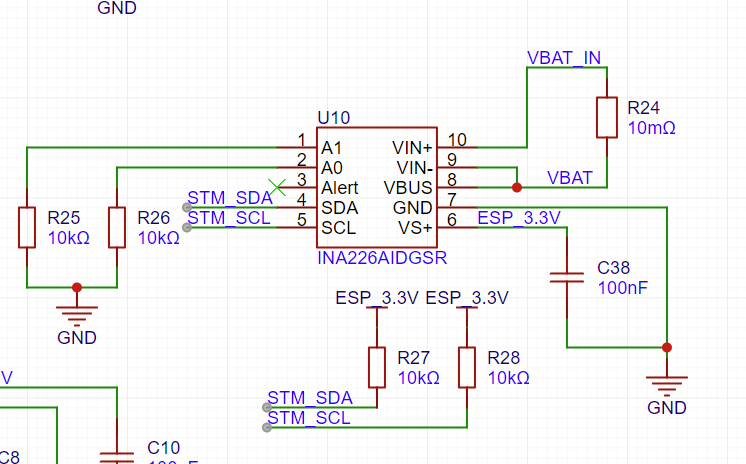
Task: Click the STM_SDA net label near pin 4
Action: pyautogui.click(x=230, y=198)
